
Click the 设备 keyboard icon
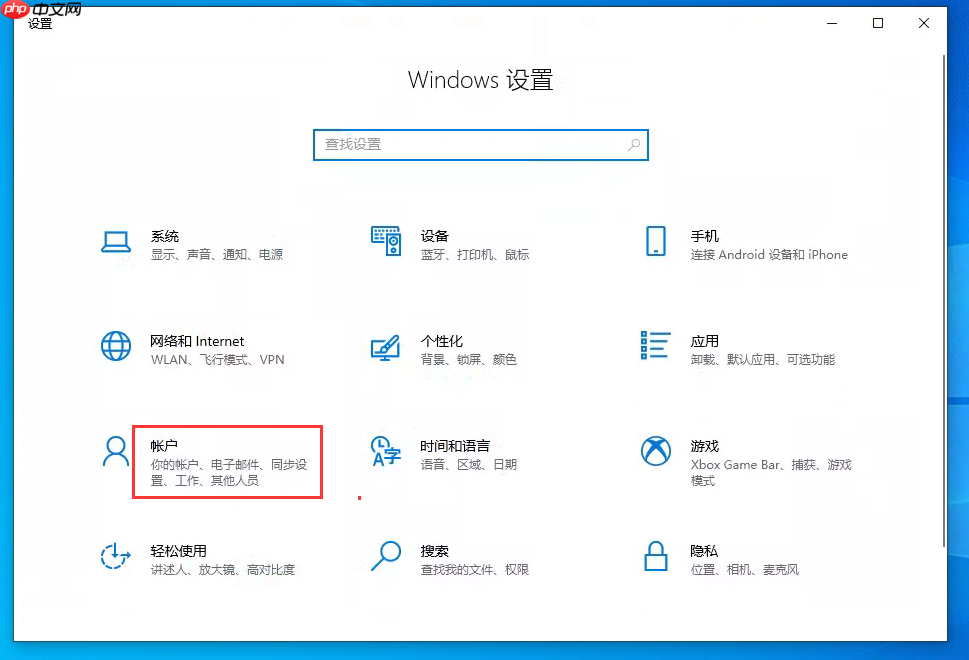386,243
